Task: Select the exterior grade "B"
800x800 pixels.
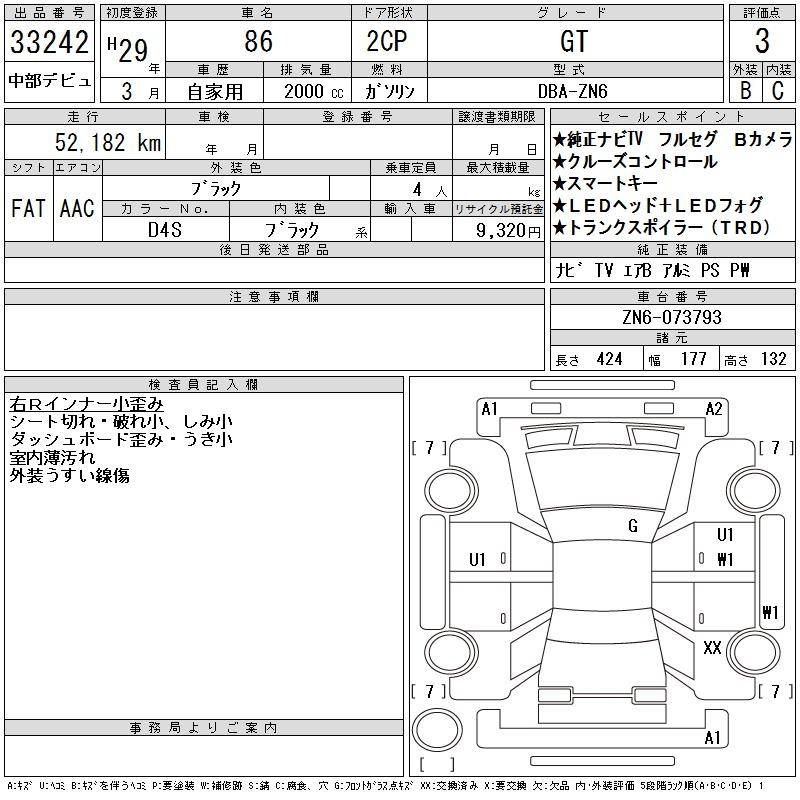Action: (745, 91)
